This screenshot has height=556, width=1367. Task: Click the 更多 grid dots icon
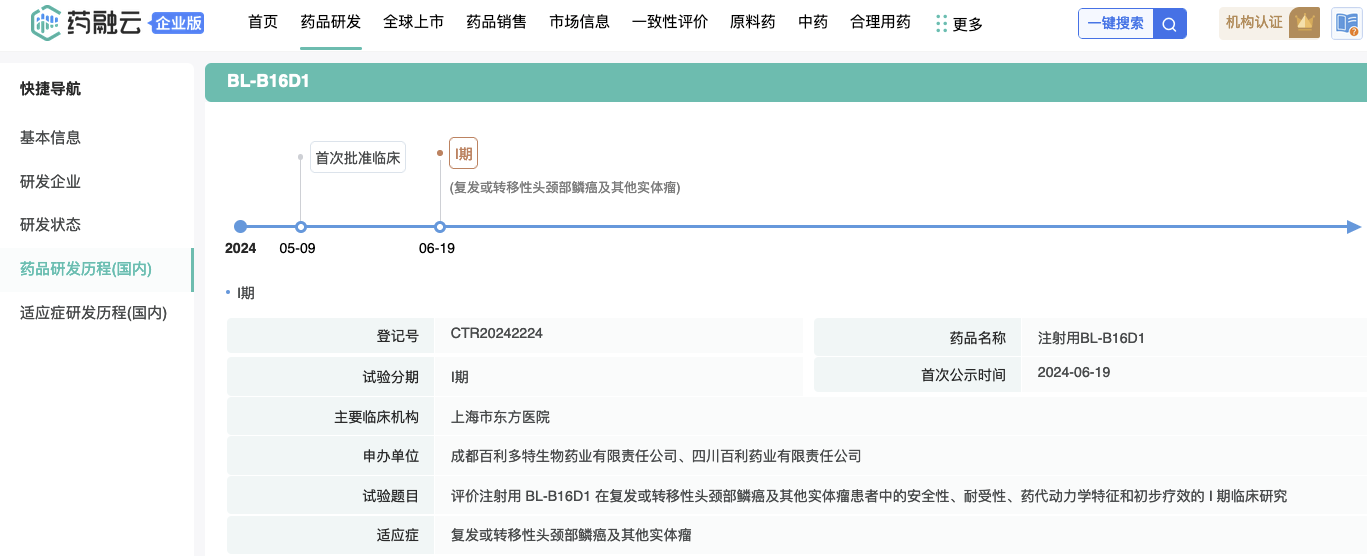pos(941,23)
